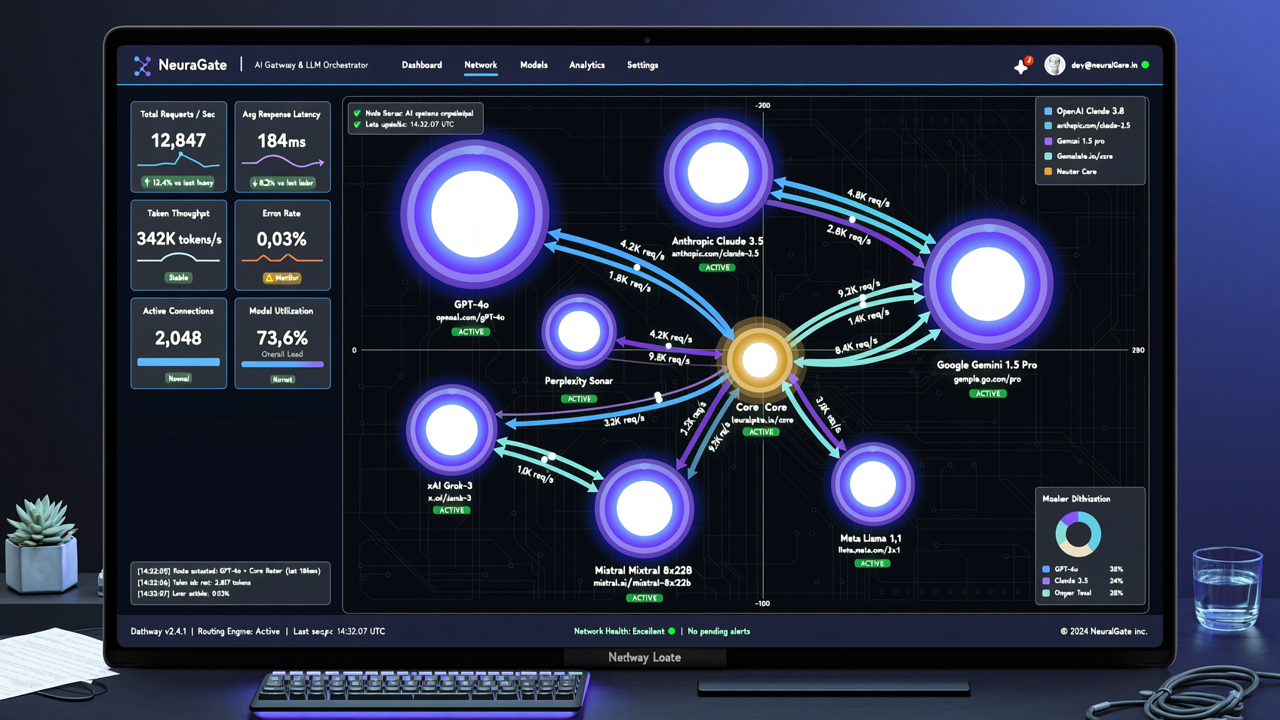Click the ACTIVE badge under Perplexity Sonar

pos(579,399)
